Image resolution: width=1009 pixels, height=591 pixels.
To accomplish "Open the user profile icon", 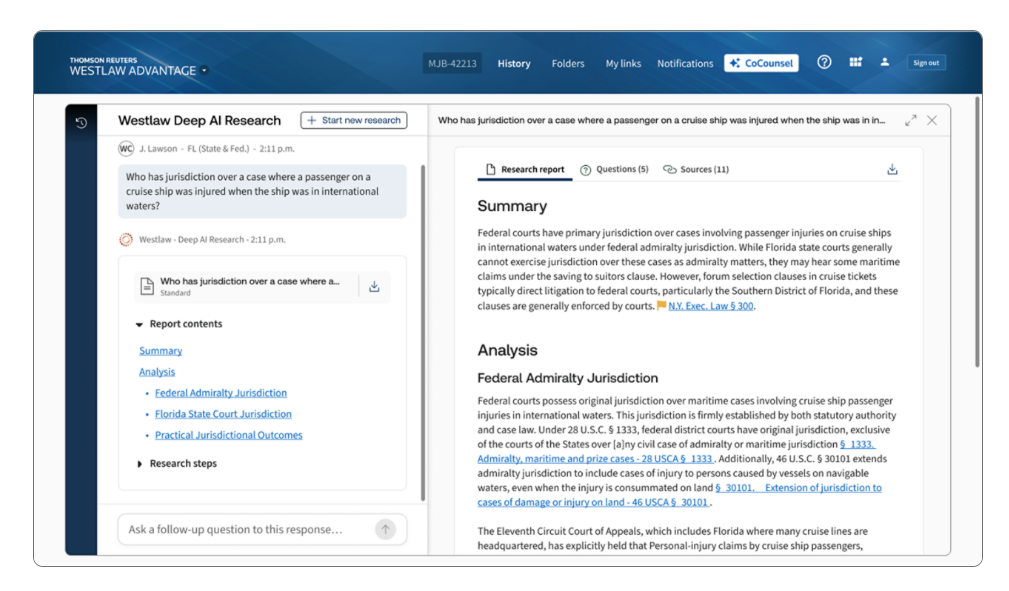I will (x=885, y=62).
